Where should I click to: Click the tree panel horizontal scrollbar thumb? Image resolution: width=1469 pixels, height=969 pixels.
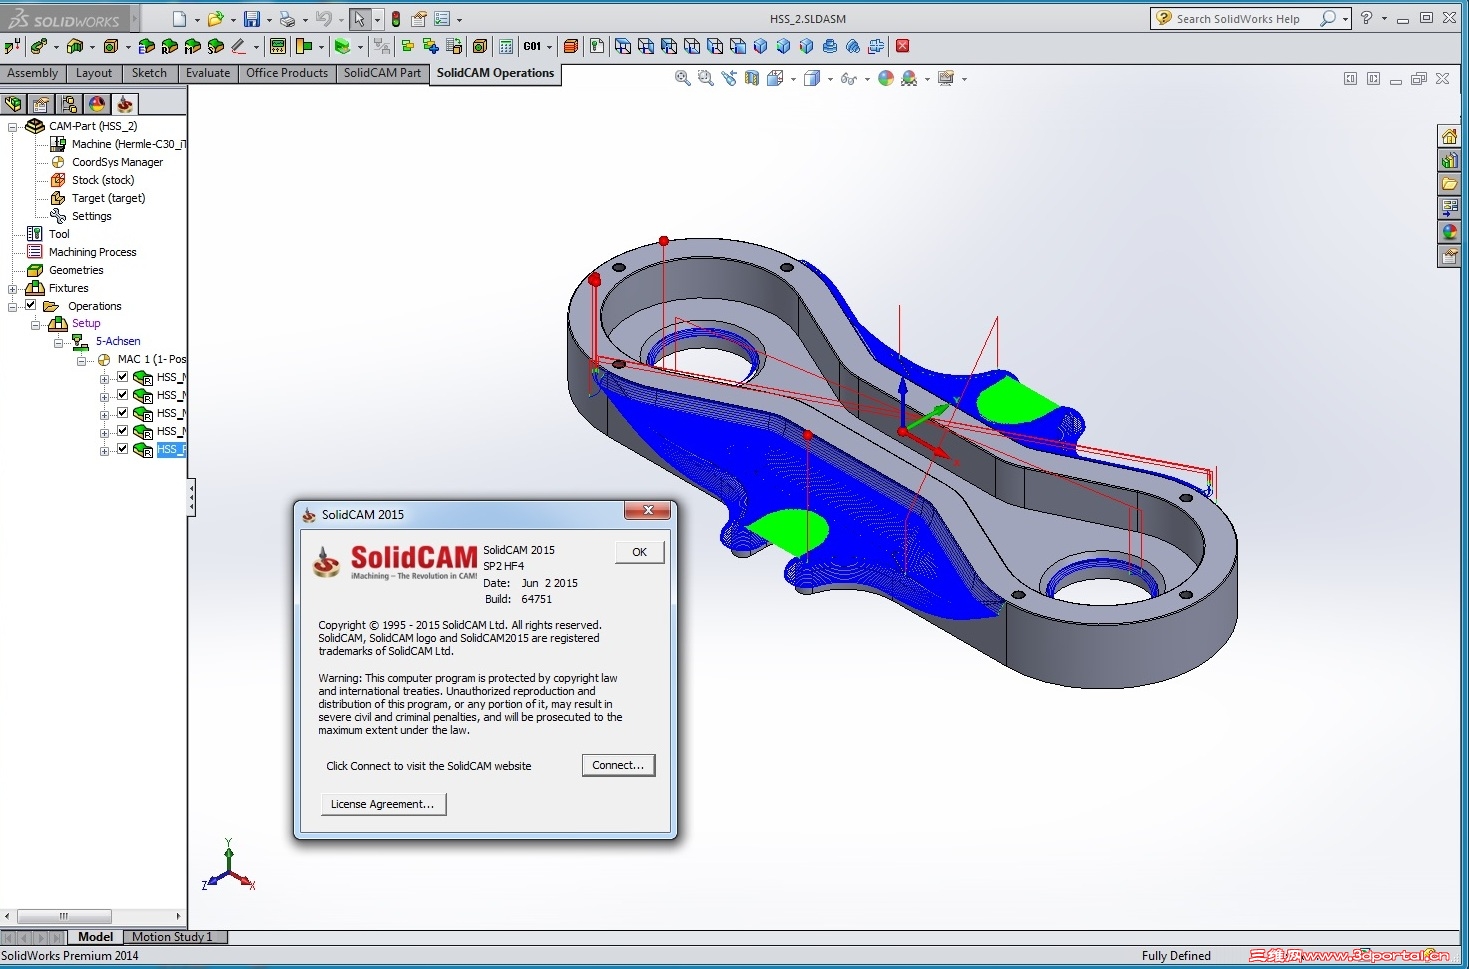click(x=64, y=916)
